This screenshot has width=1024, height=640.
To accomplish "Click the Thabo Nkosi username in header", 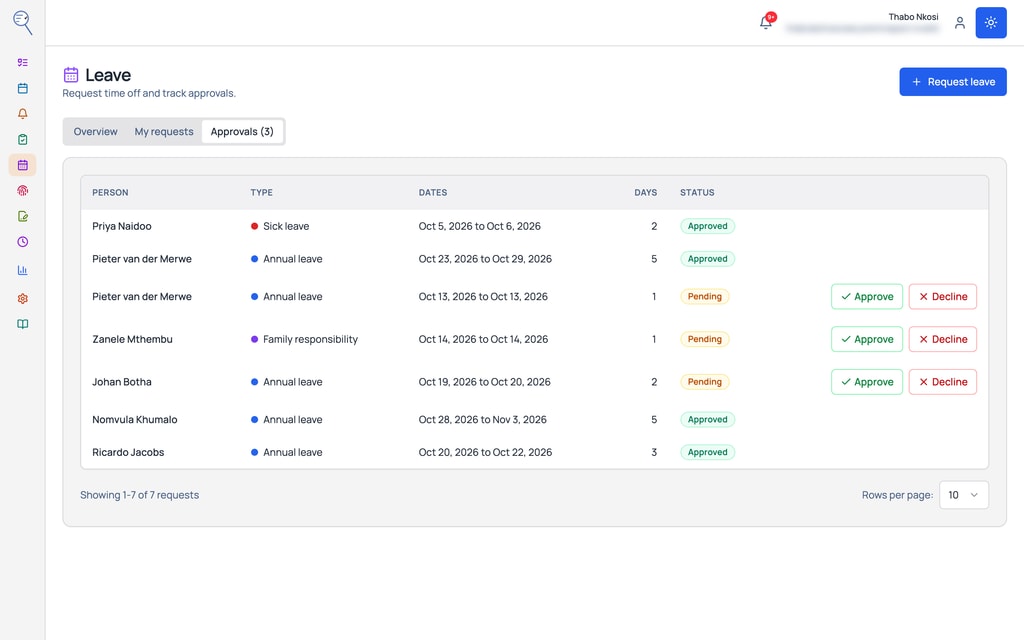I will coord(913,17).
